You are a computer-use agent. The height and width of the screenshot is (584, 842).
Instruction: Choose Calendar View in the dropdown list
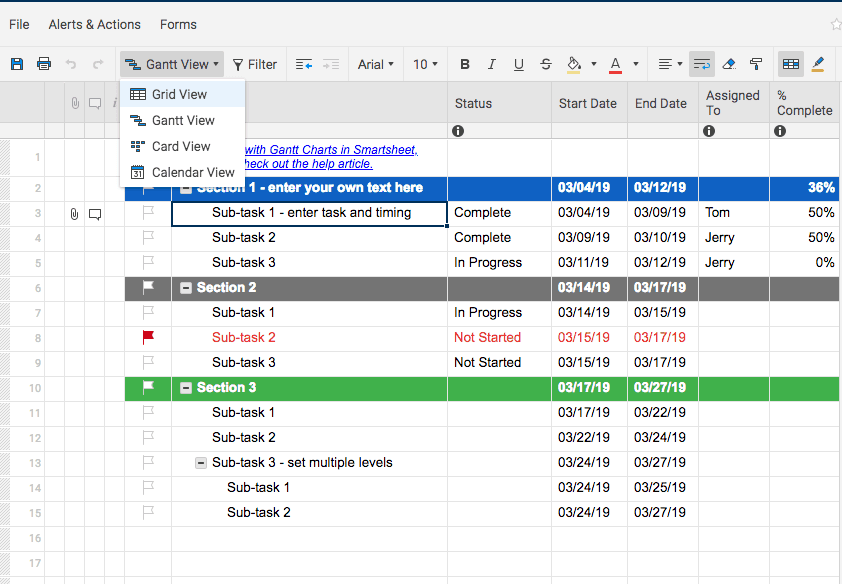(x=193, y=172)
